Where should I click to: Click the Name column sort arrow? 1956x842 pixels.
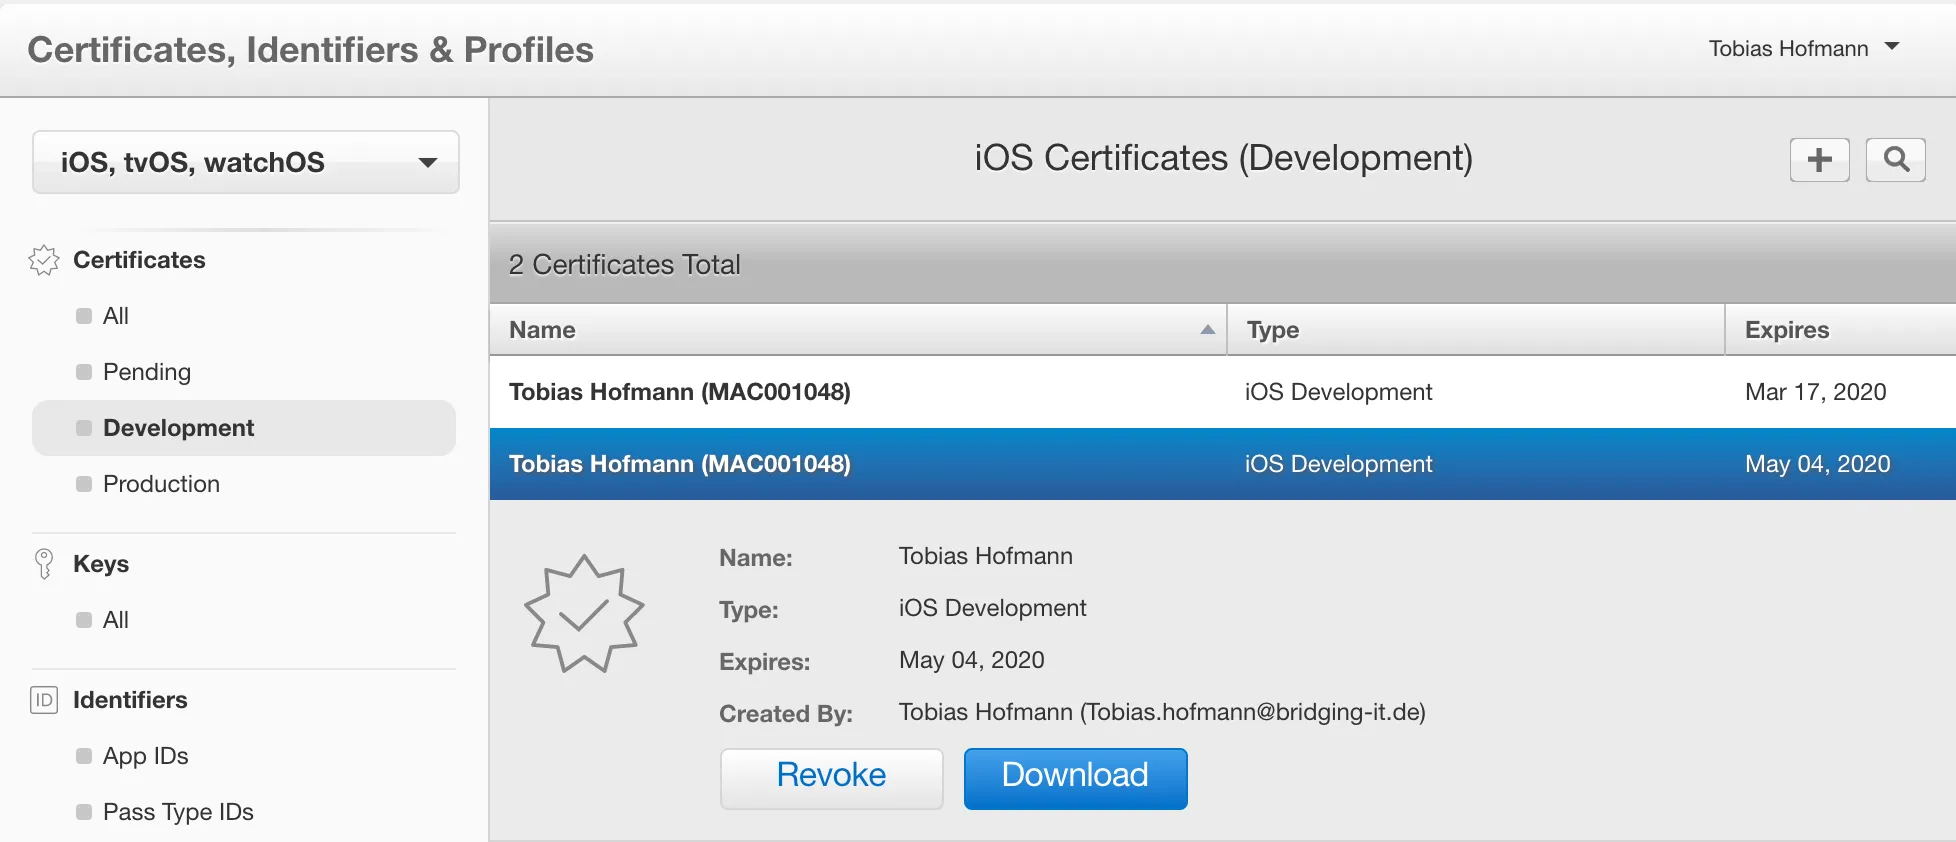pyautogui.click(x=1207, y=330)
